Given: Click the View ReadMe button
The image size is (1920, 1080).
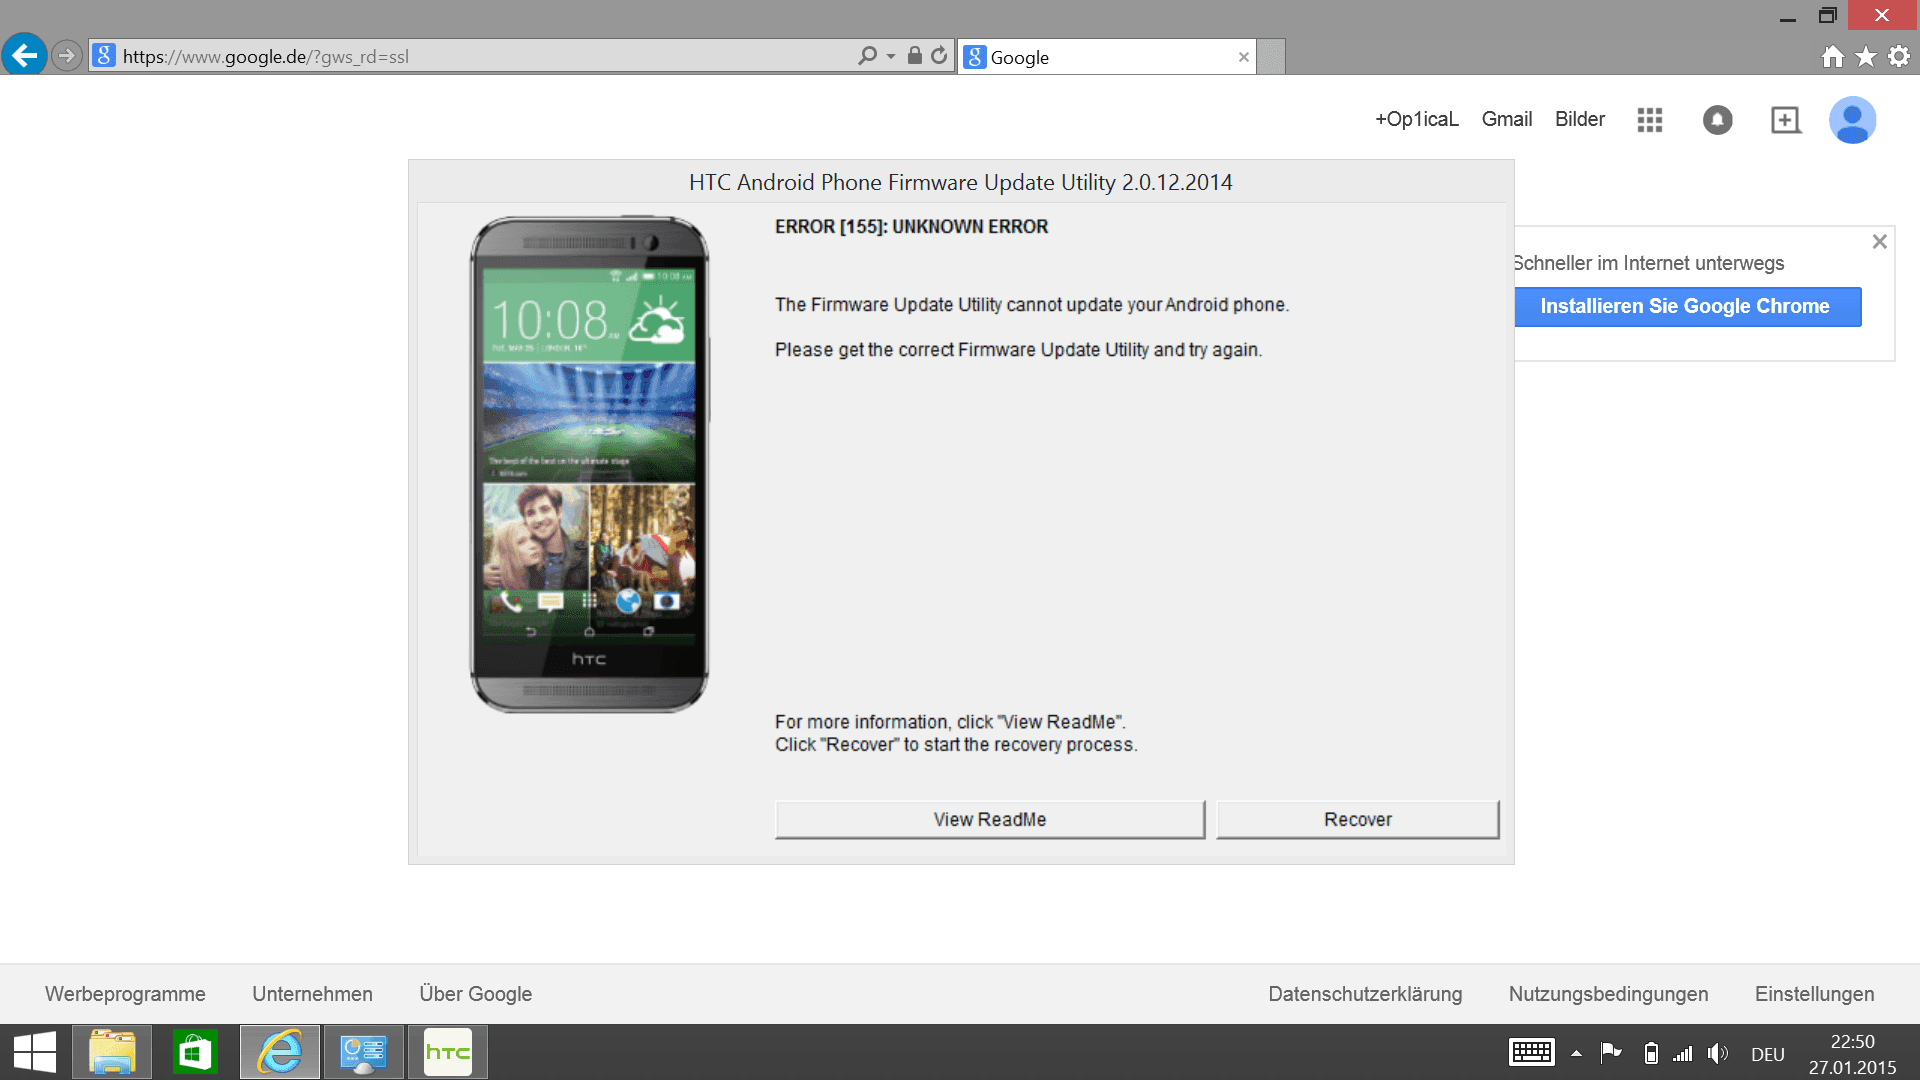Looking at the screenshot, I should tap(990, 819).
